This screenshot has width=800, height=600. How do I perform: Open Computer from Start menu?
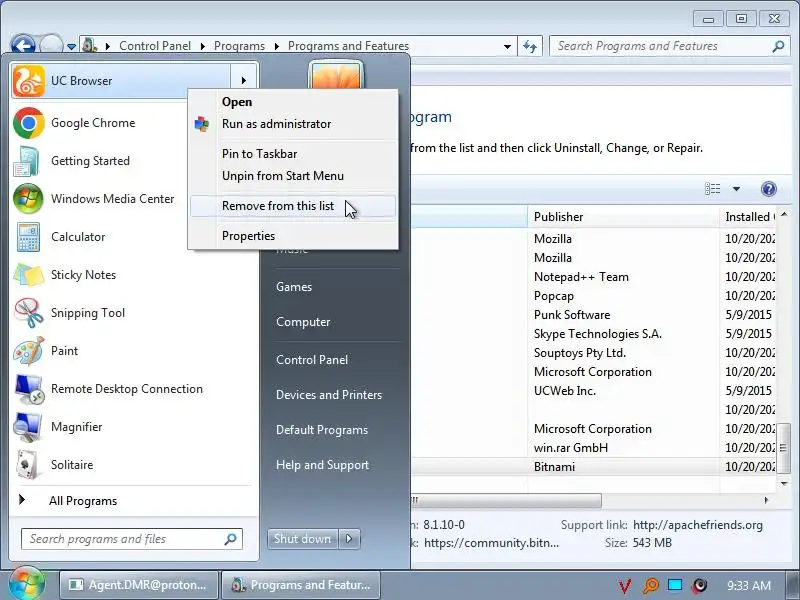(303, 322)
